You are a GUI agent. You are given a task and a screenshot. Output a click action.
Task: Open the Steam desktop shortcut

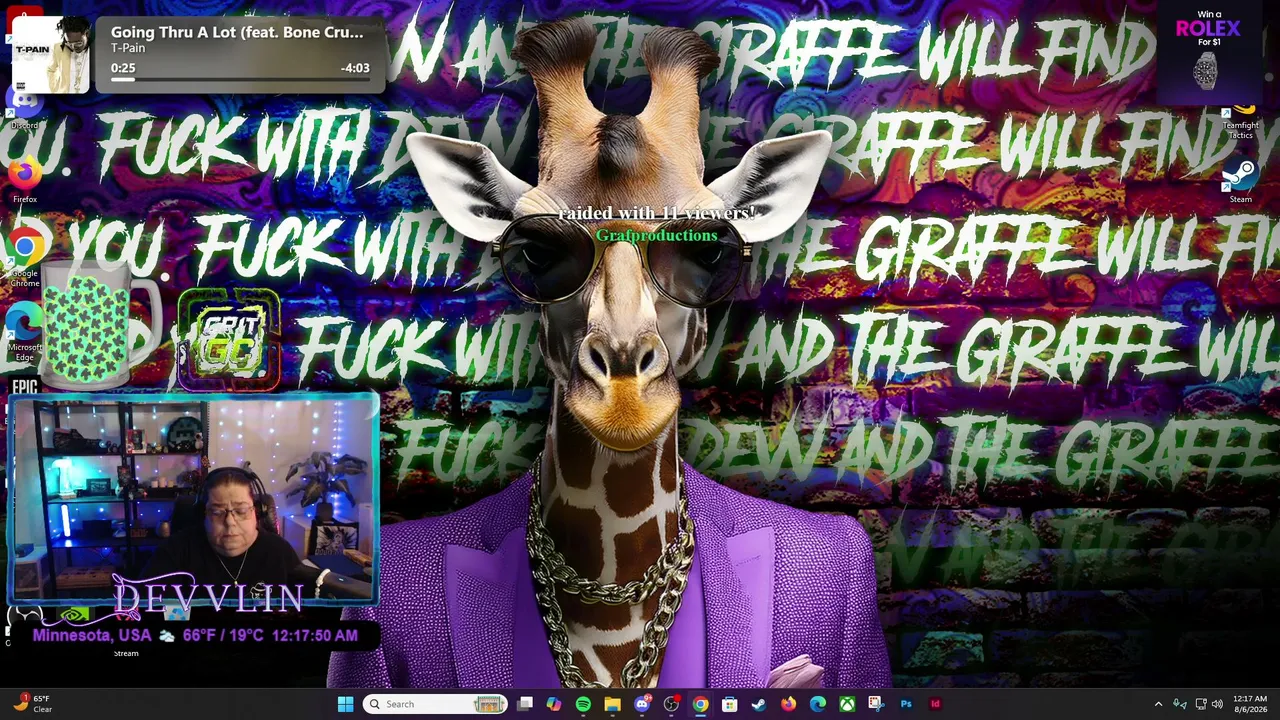[1240, 181]
